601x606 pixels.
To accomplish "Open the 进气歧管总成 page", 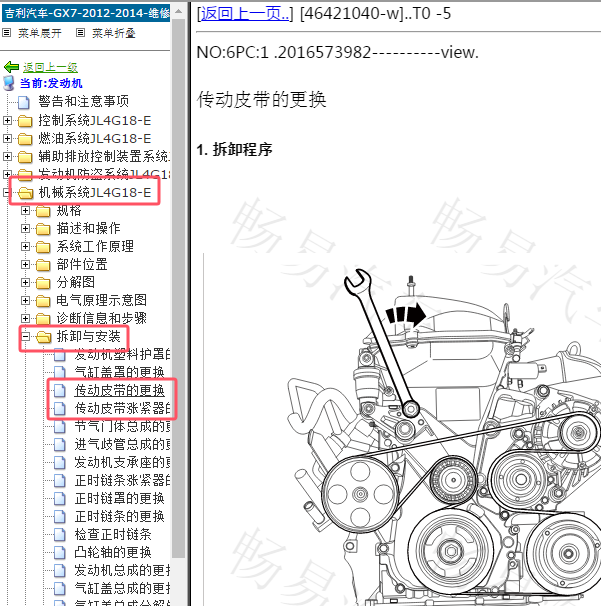I will coord(122,444).
